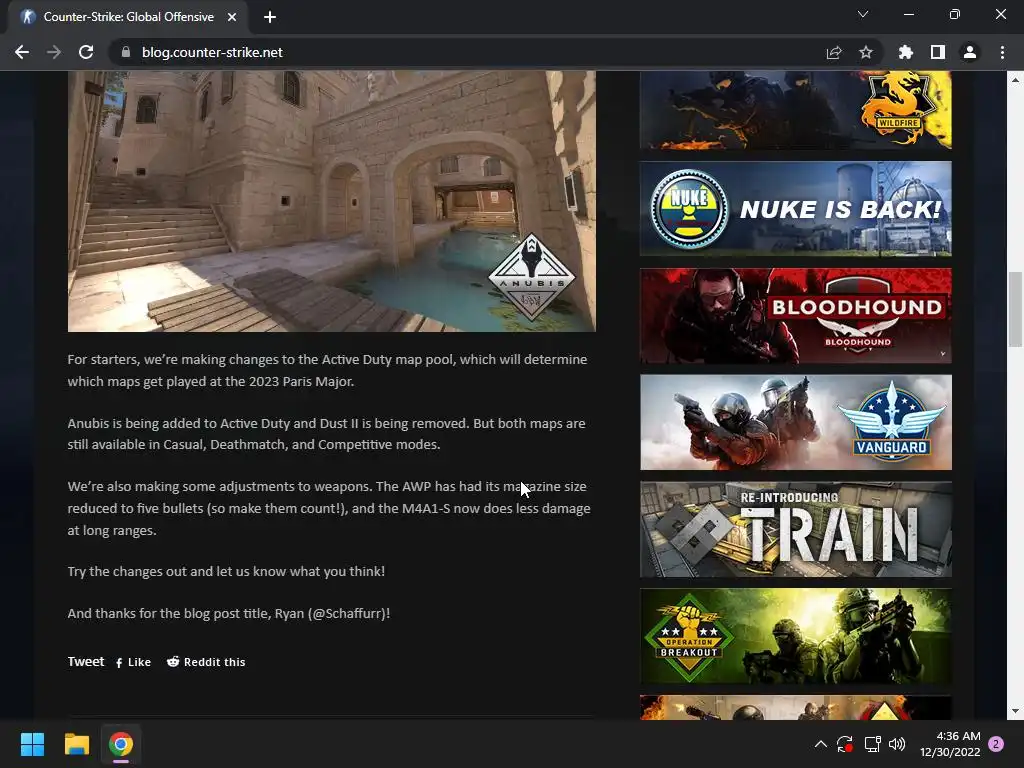Share the post via Reddit this
The width and height of the screenshot is (1024, 768).
[x=206, y=662]
